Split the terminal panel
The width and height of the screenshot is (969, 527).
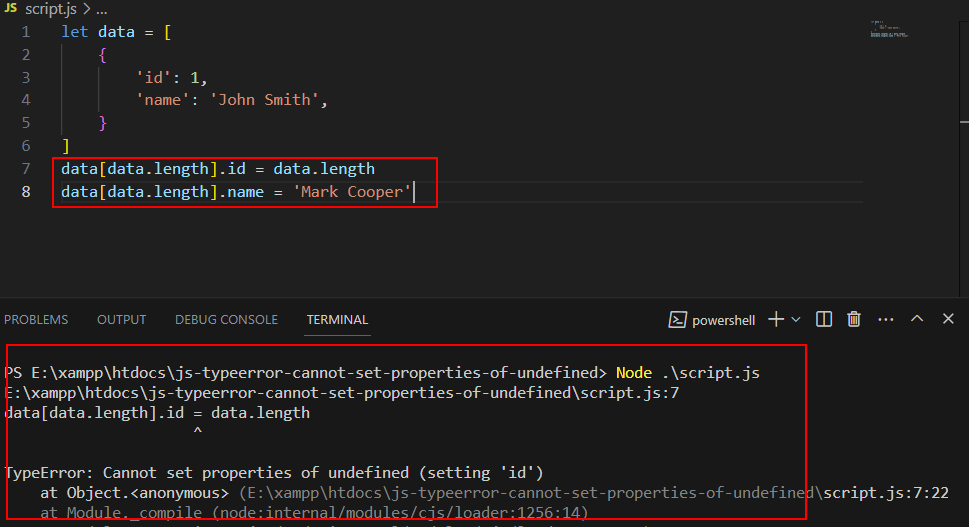click(824, 319)
